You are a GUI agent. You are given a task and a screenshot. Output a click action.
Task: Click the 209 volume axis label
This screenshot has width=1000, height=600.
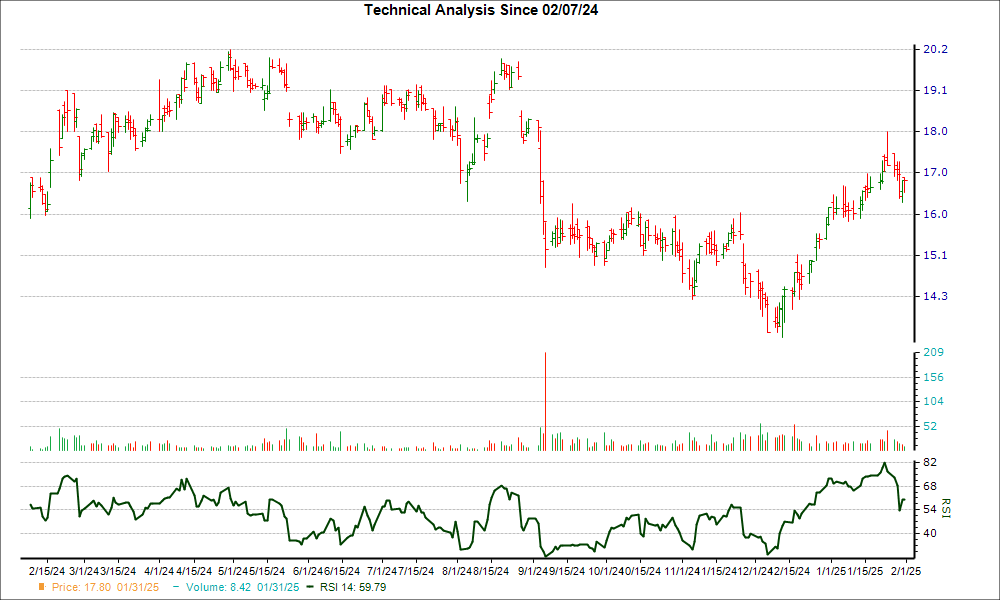[933, 353]
